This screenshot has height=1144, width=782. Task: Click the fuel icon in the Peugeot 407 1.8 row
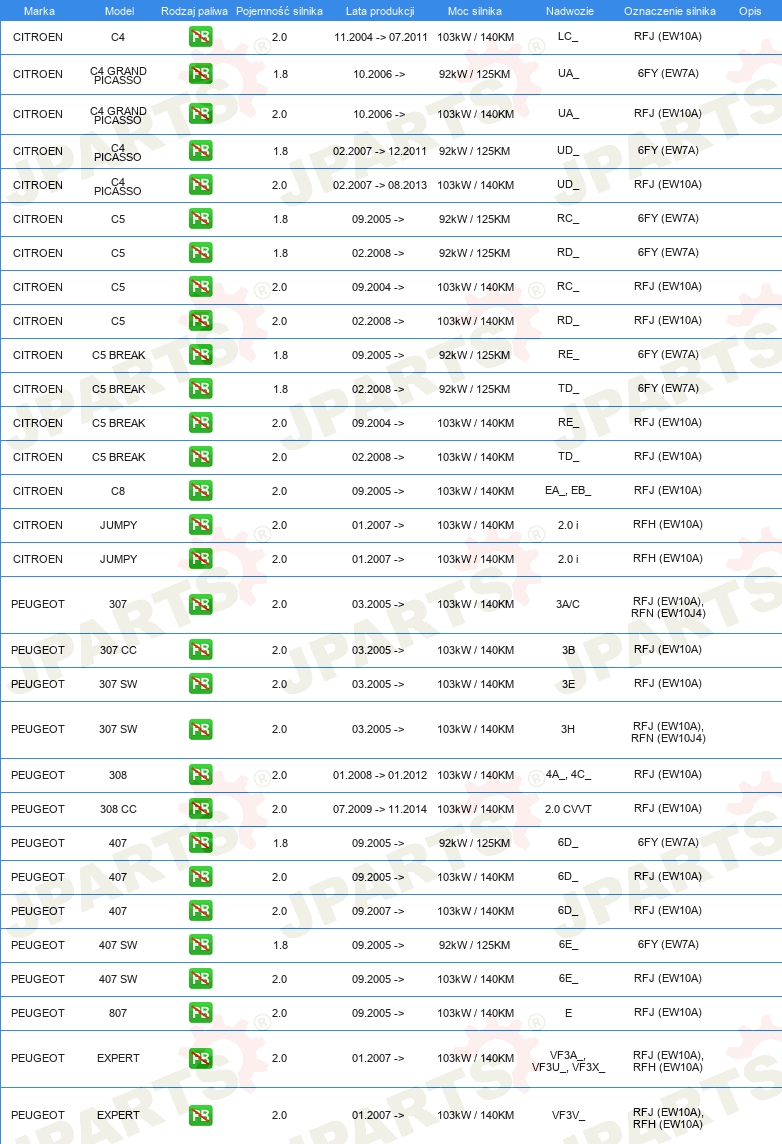201,843
